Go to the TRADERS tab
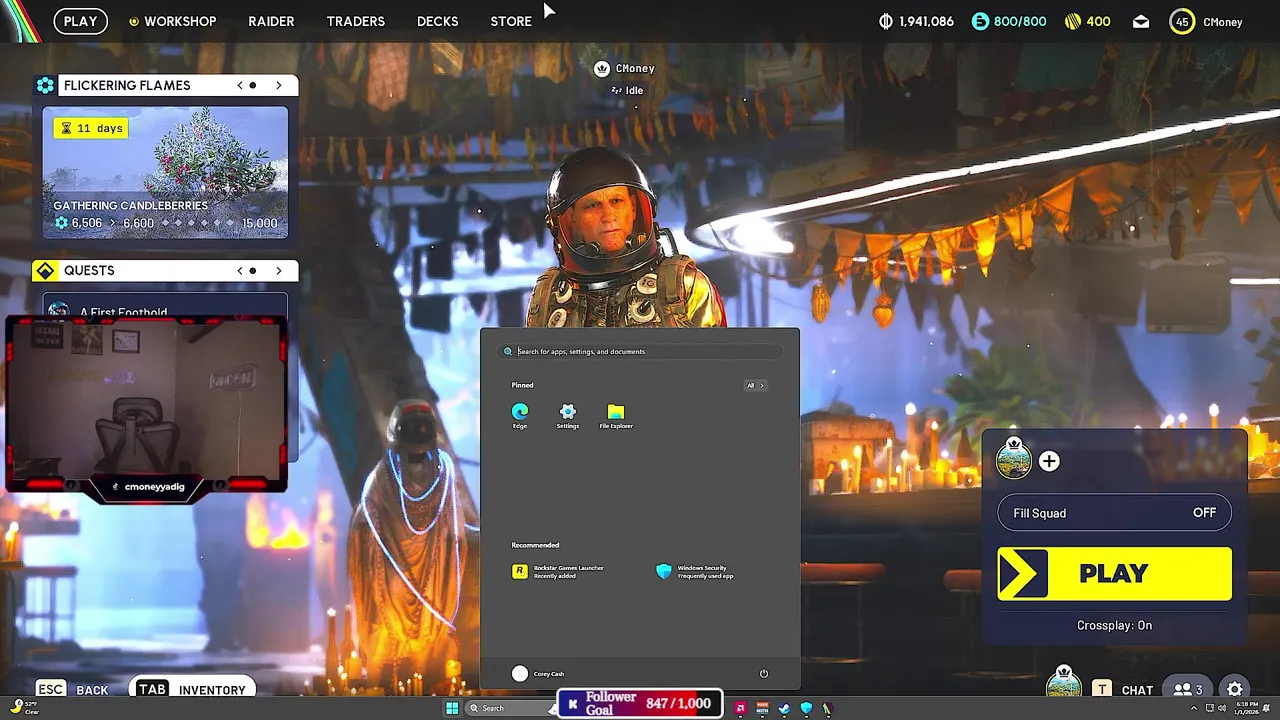Screen dimensions: 1280x720 [x=355, y=21]
